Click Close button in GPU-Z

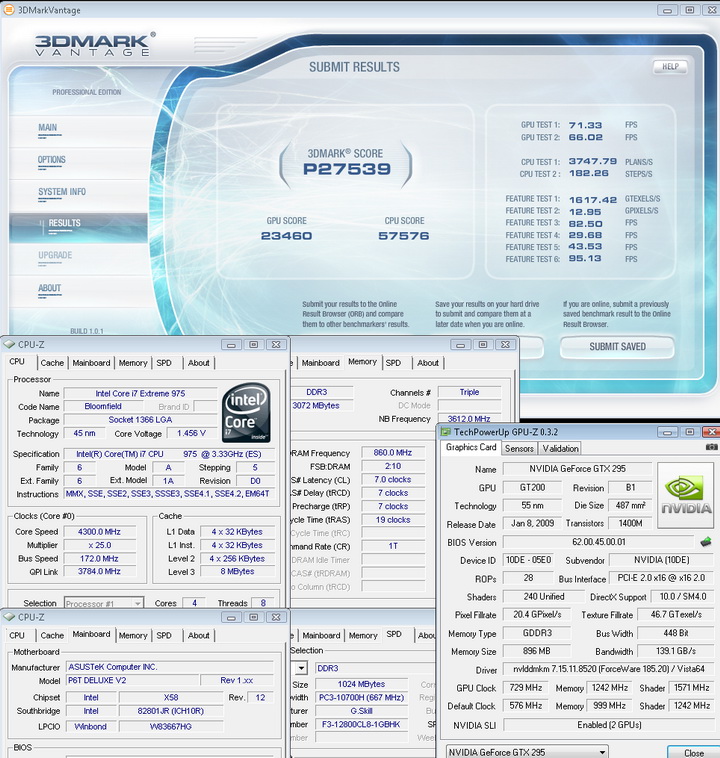coord(693,752)
